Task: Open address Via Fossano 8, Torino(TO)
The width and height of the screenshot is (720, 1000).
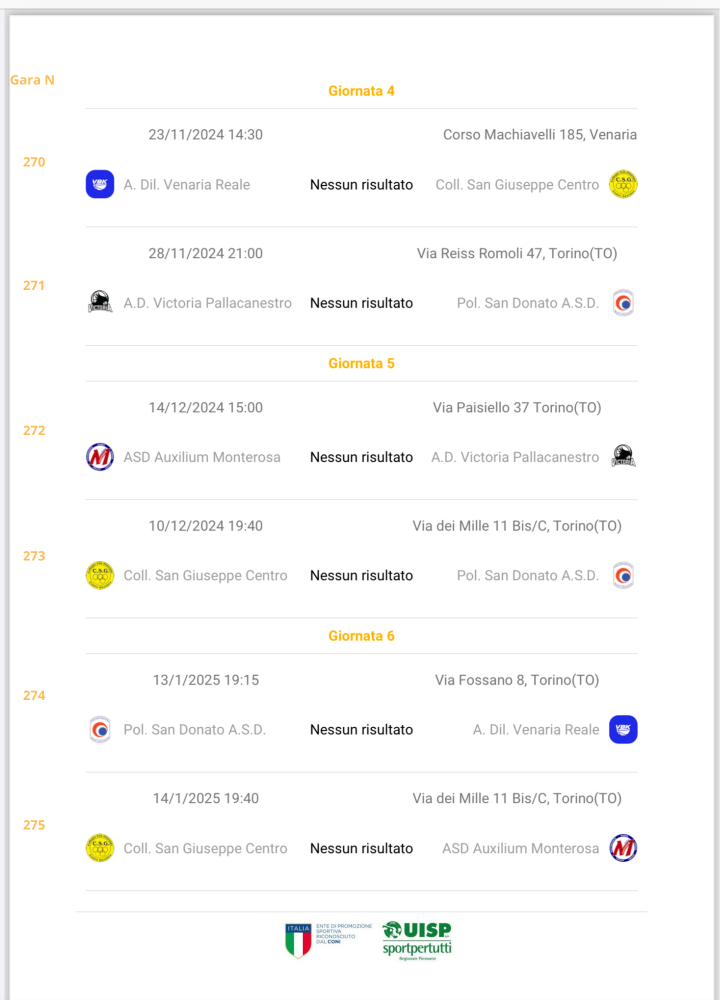Action: [x=517, y=680]
